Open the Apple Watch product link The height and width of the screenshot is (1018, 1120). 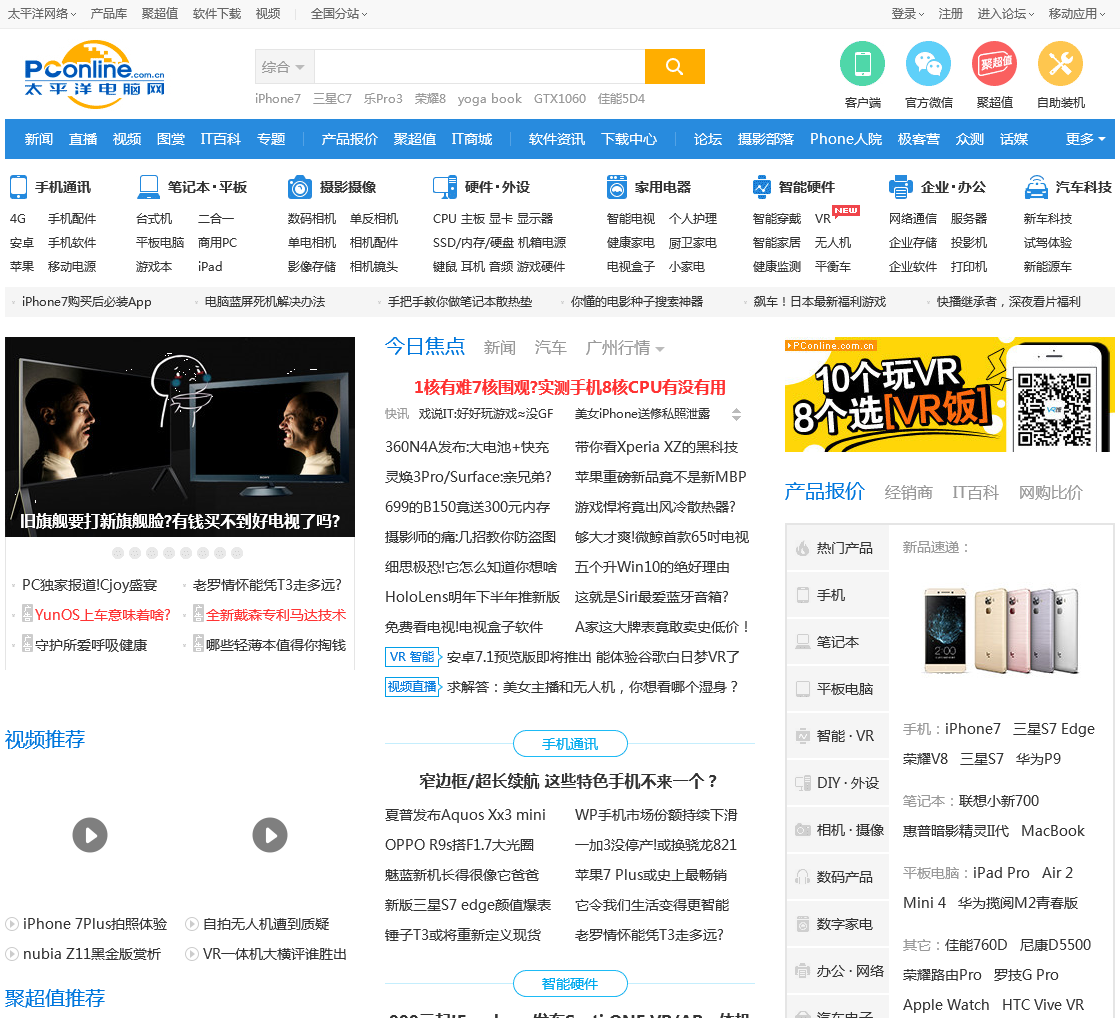(946, 1004)
